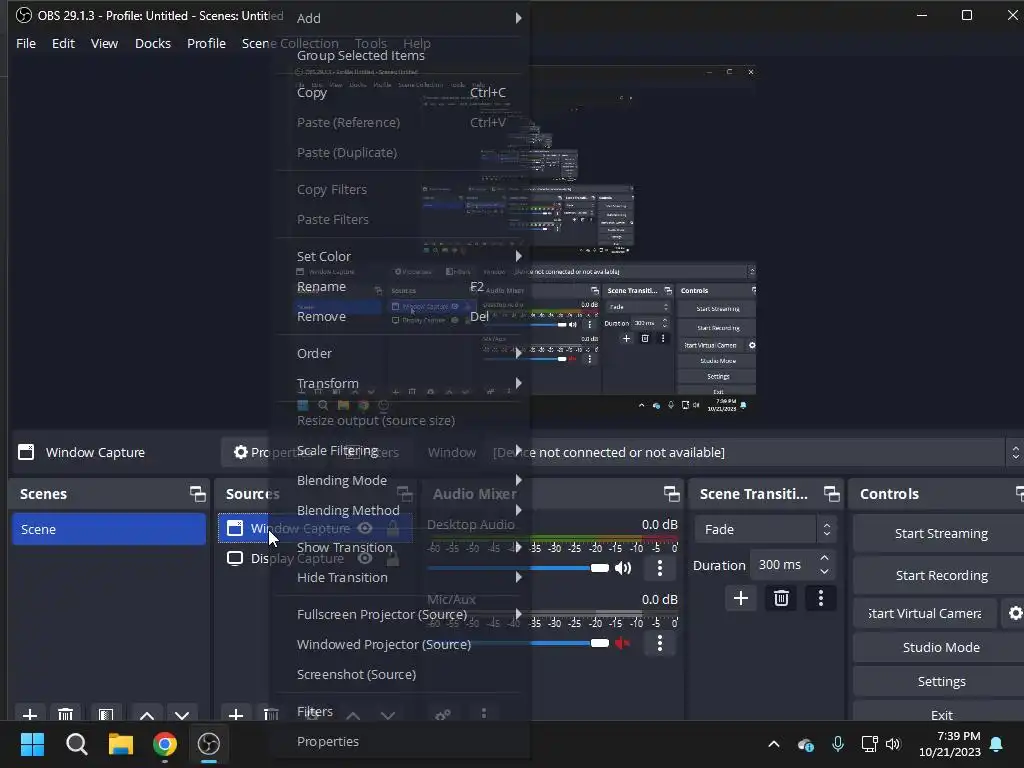
Task: Click the taskbar clock showing 7:39 PM
Action: point(949,744)
